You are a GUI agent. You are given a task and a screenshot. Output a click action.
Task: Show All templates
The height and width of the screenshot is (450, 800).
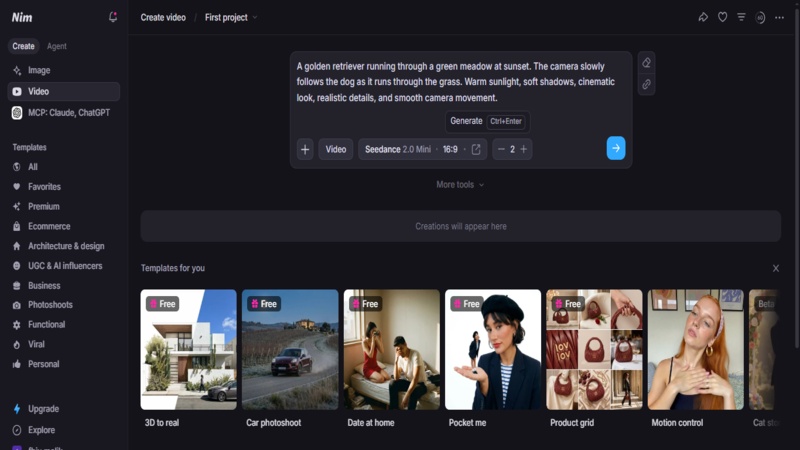64,167
